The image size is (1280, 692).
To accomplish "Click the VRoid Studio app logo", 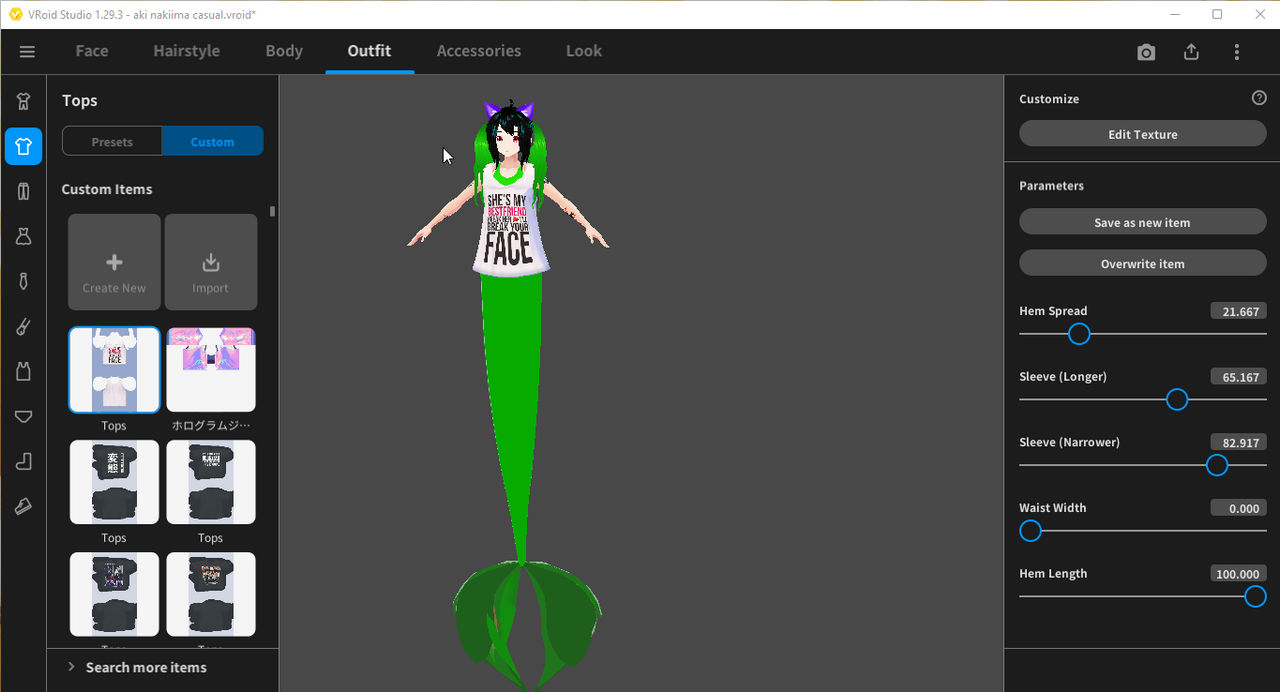I will point(15,14).
